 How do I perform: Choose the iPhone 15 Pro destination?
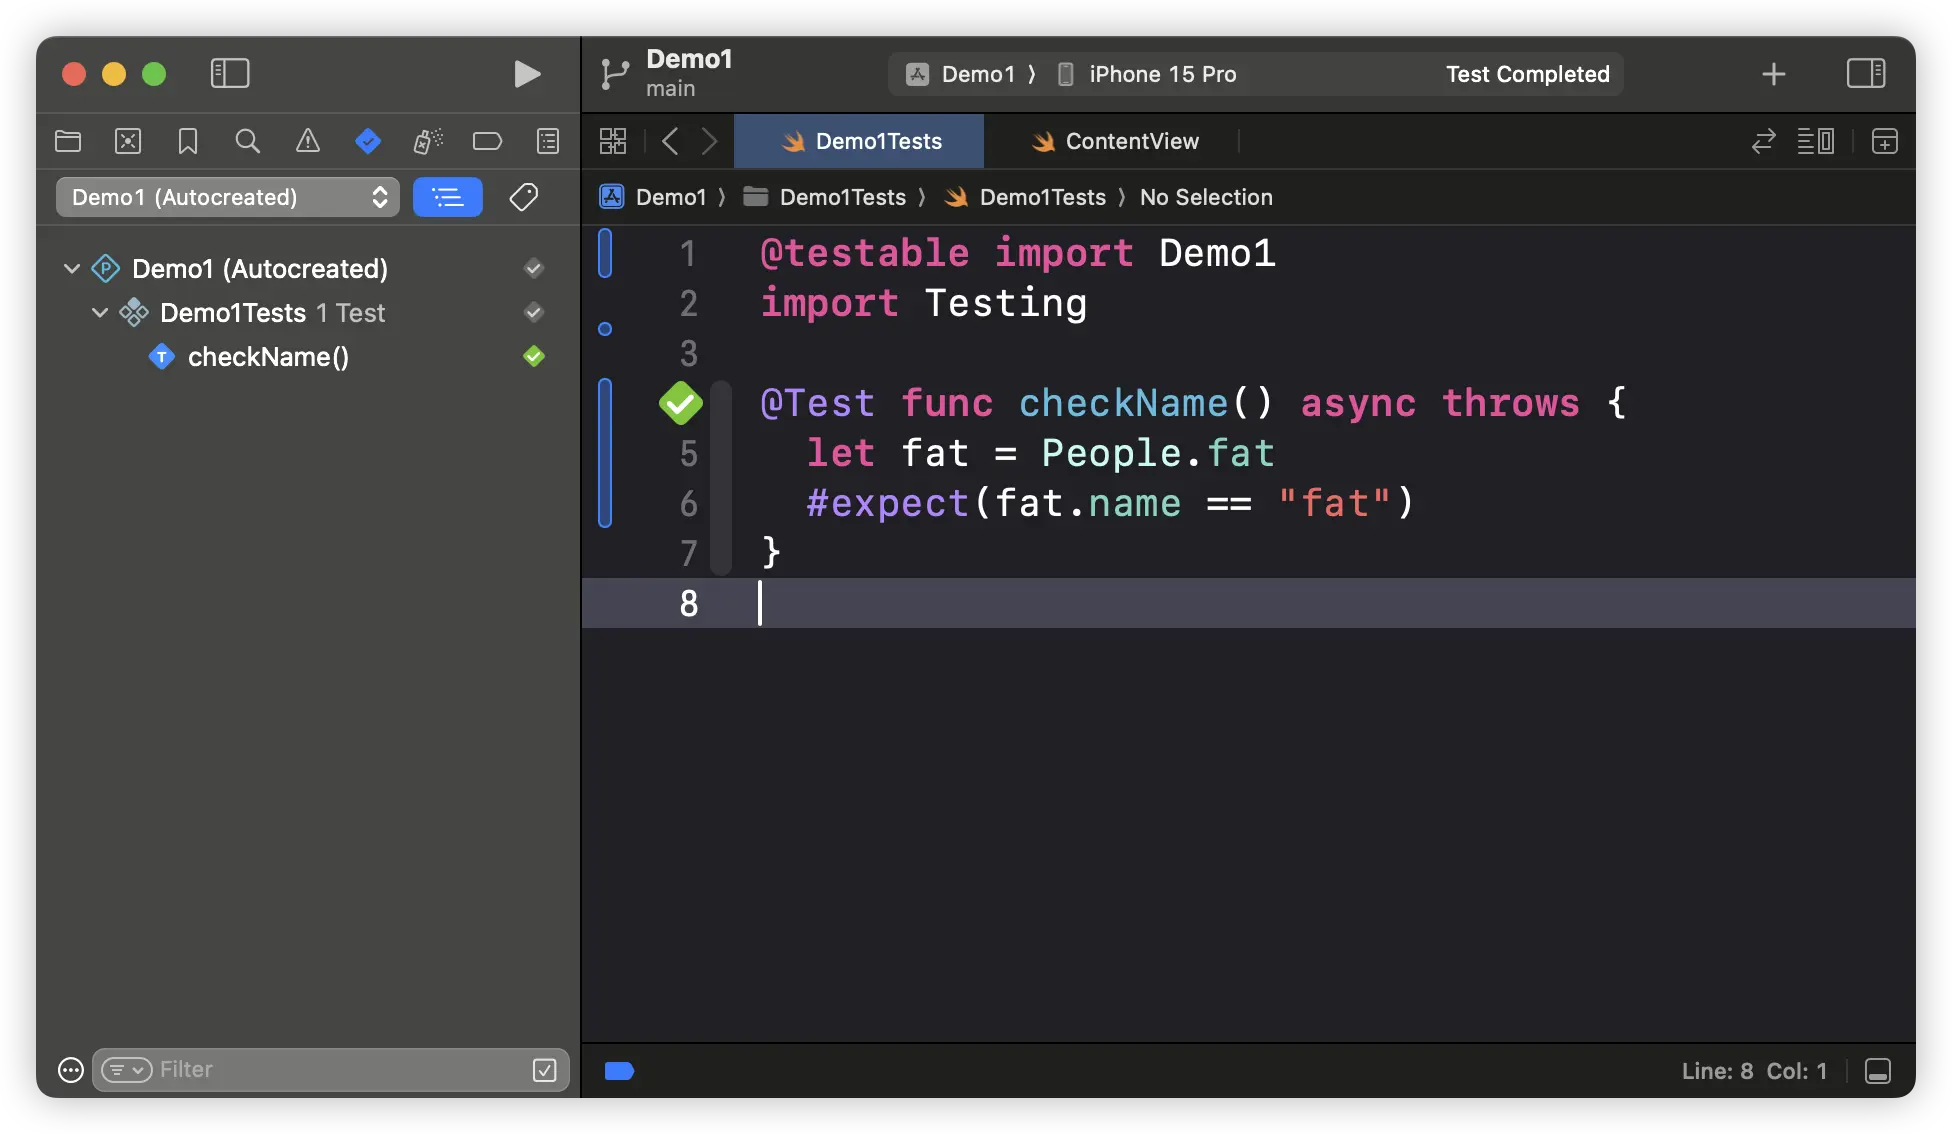(1148, 74)
